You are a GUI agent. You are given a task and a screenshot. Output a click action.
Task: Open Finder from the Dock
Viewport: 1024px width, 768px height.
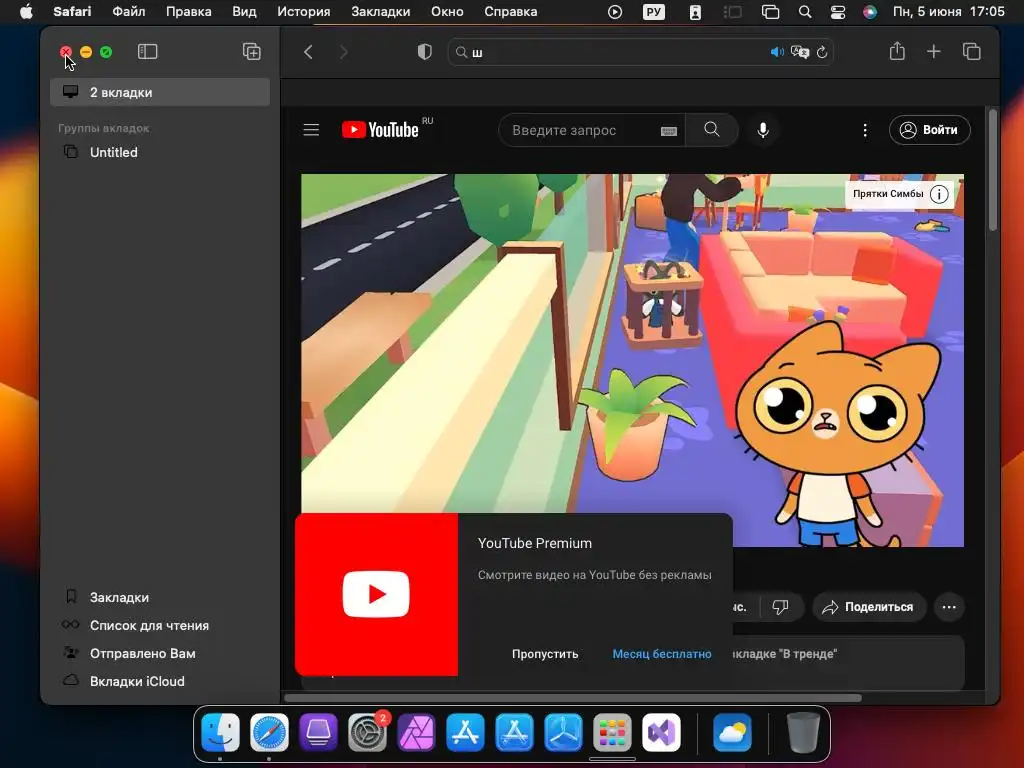click(221, 732)
